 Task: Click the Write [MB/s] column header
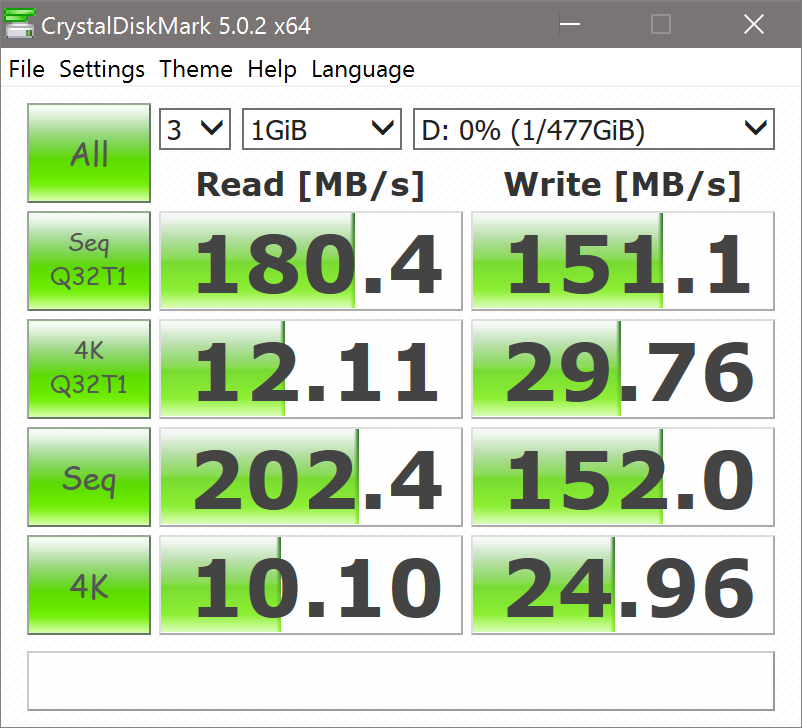pos(622,185)
